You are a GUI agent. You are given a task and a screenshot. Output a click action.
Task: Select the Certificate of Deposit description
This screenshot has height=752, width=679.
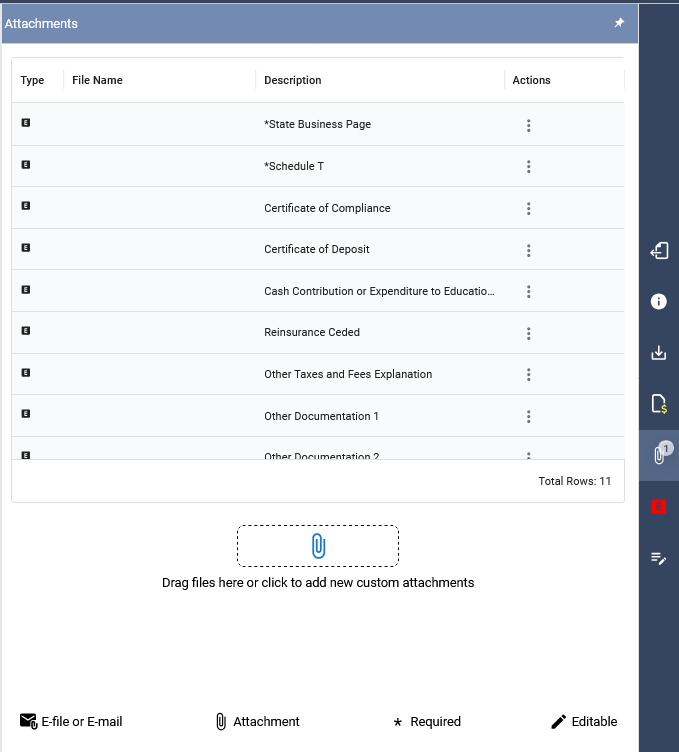point(316,249)
